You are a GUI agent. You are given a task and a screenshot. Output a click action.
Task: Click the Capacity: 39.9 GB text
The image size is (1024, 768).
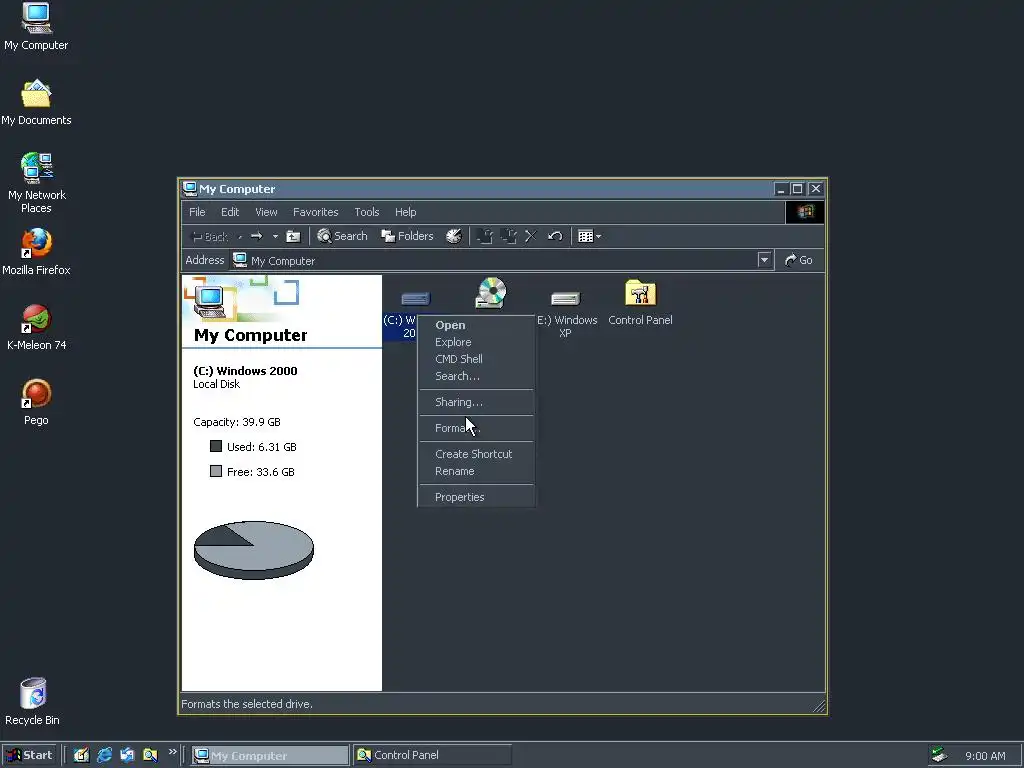click(x=236, y=422)
